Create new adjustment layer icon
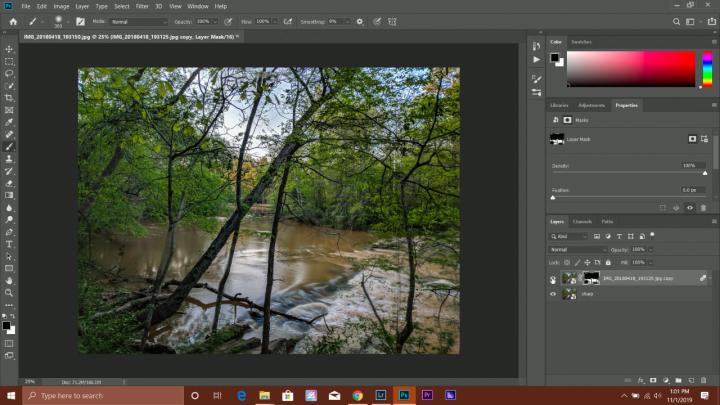 [x=666, y=380]
